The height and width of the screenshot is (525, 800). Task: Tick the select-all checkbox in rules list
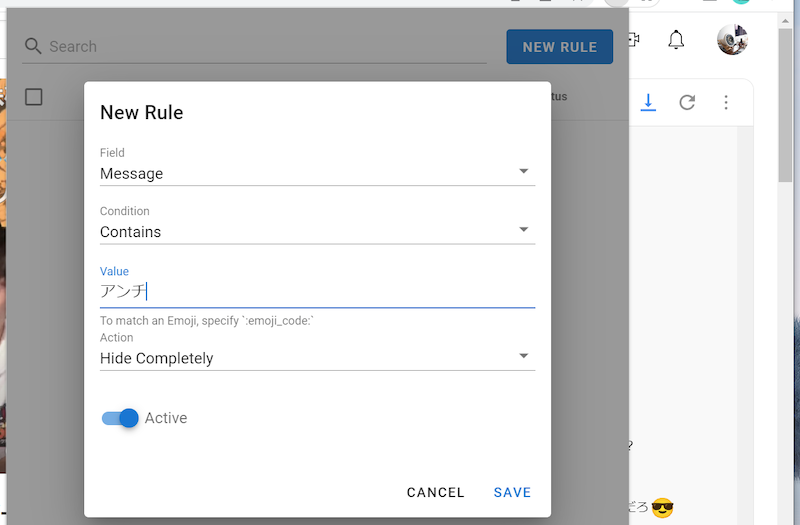tap(34, 97)
